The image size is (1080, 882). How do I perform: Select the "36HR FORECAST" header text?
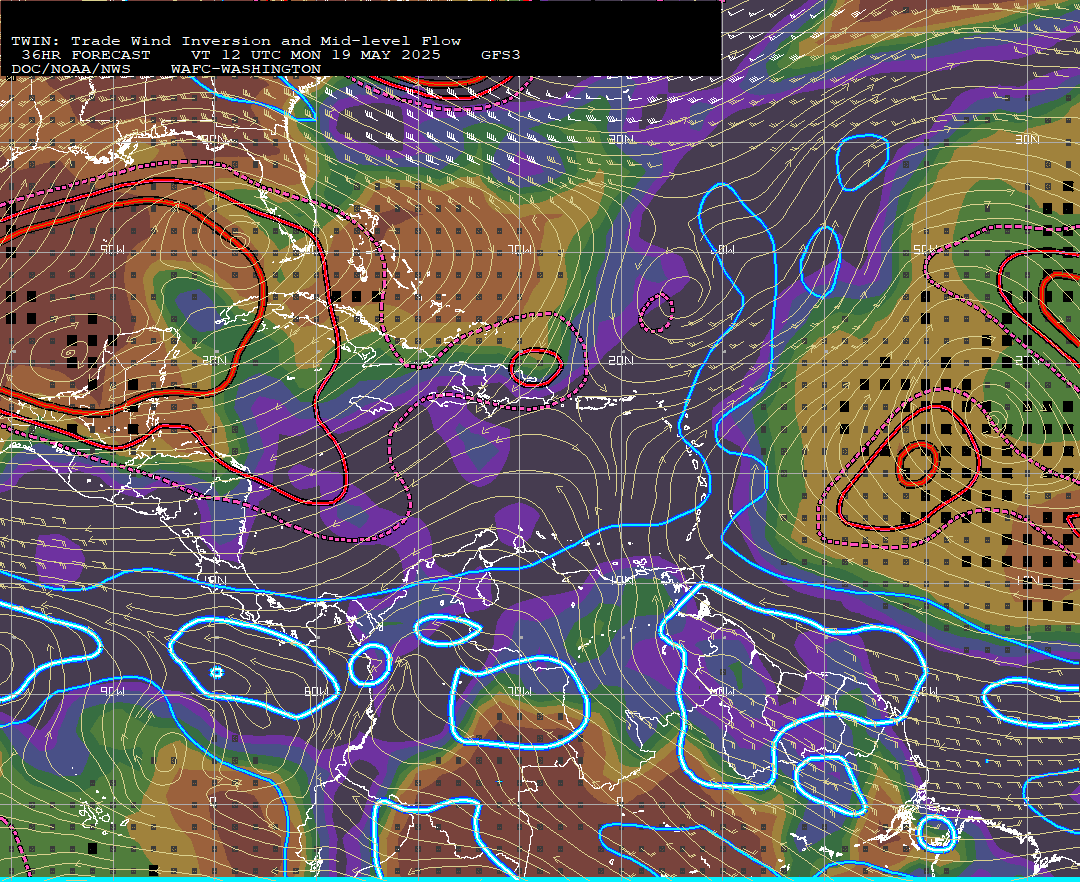85,55
